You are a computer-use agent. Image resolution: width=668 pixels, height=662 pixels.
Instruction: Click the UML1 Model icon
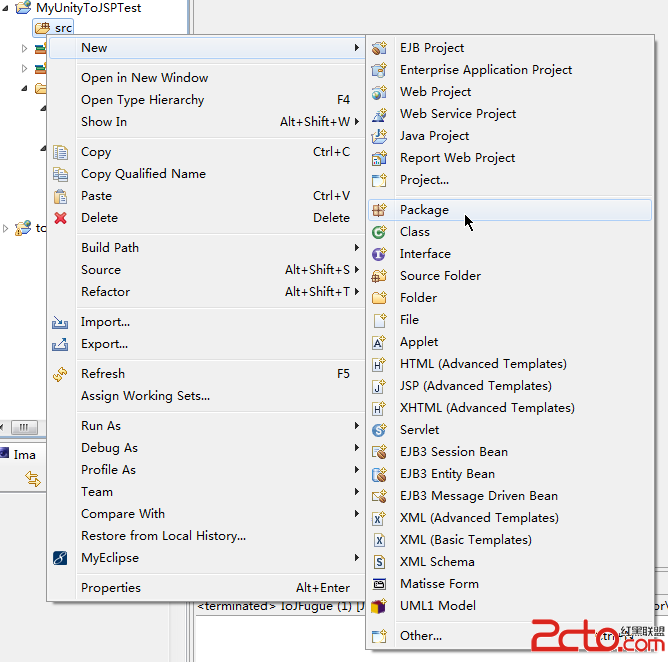(x=379, y=606)
